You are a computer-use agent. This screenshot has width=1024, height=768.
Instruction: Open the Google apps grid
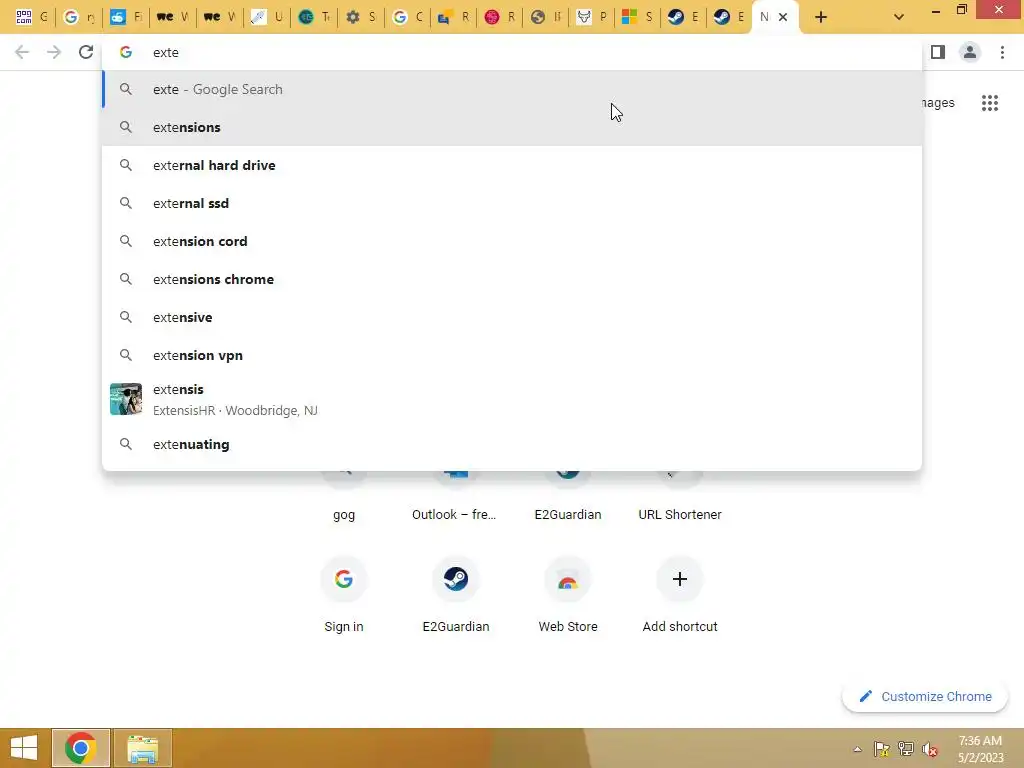(989, 103)
